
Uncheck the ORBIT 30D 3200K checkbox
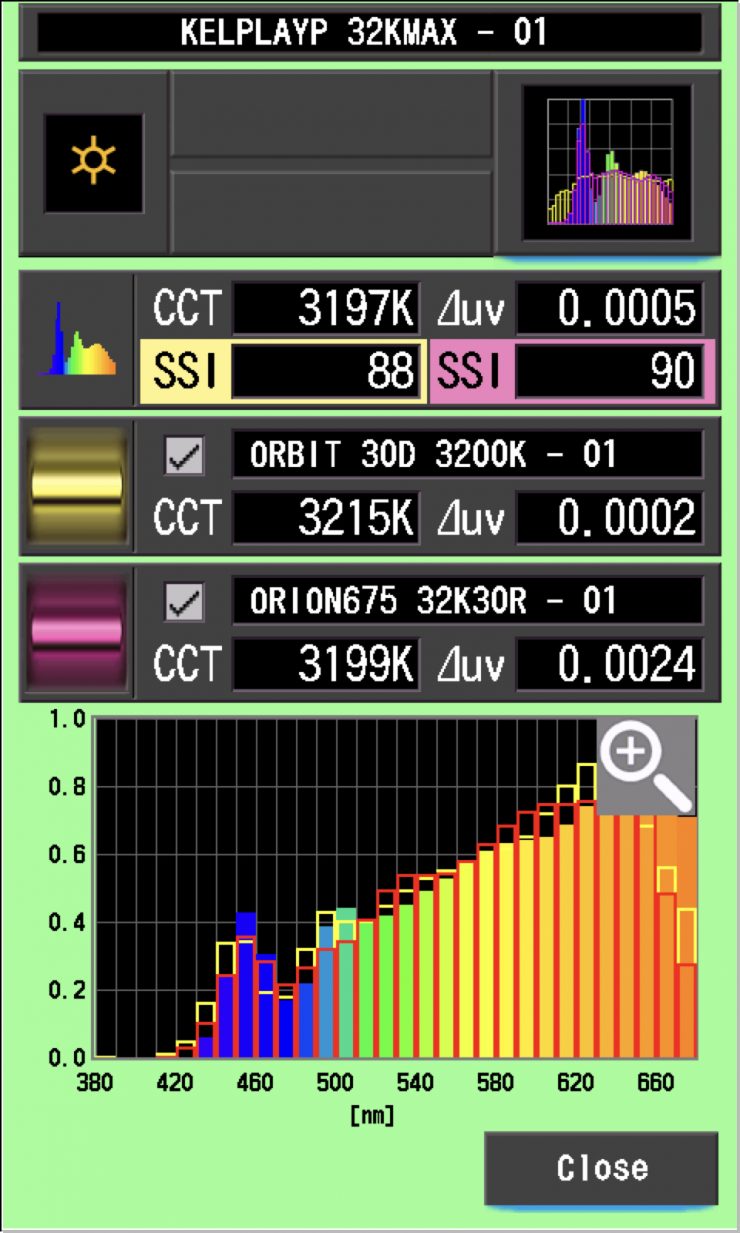pyautogui.click(x=184, y=457)
